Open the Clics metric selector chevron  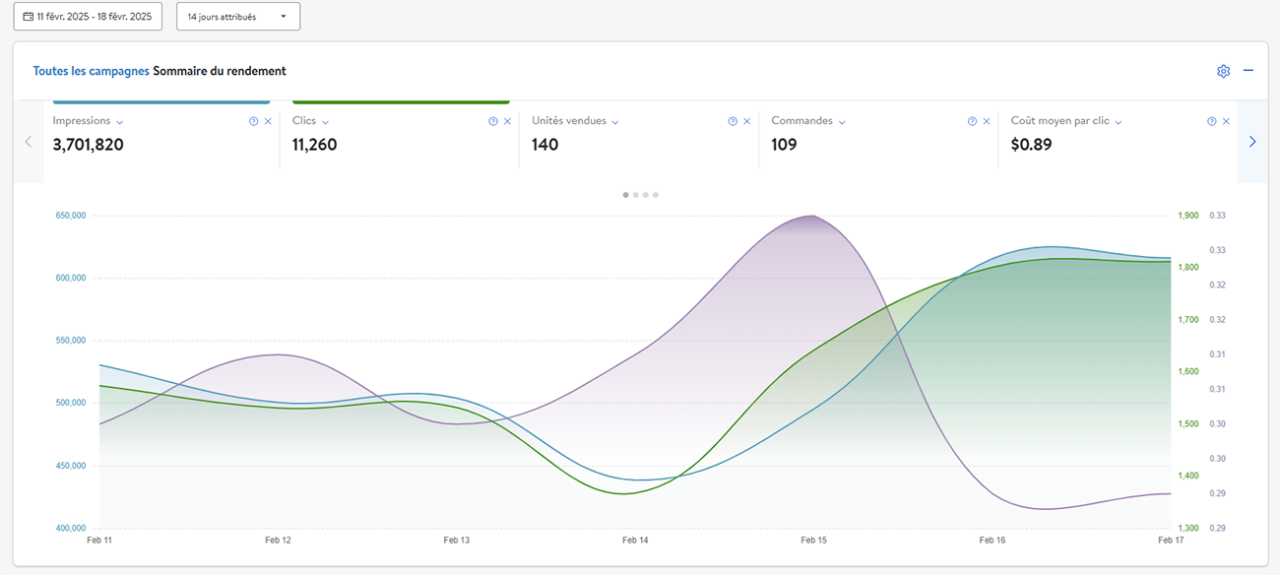[x=326, y=122]
